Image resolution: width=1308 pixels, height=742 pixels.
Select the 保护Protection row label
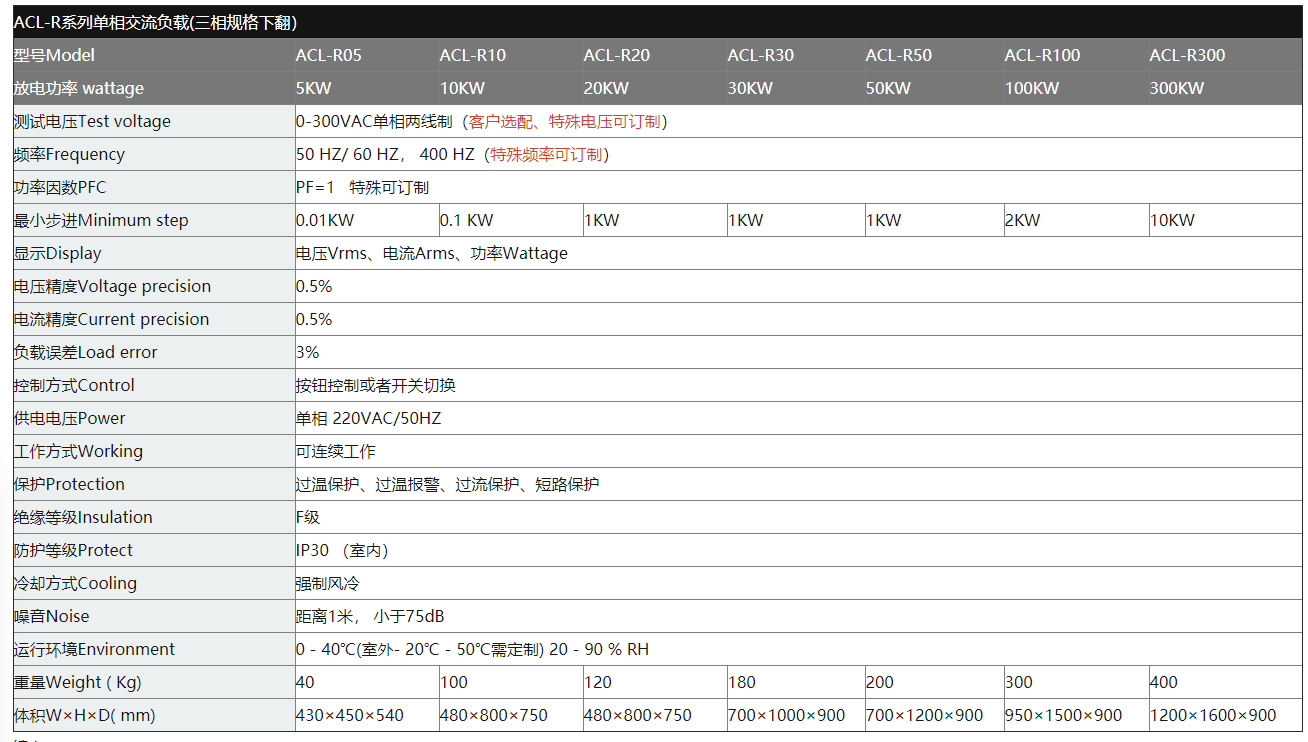pos(69,484)
